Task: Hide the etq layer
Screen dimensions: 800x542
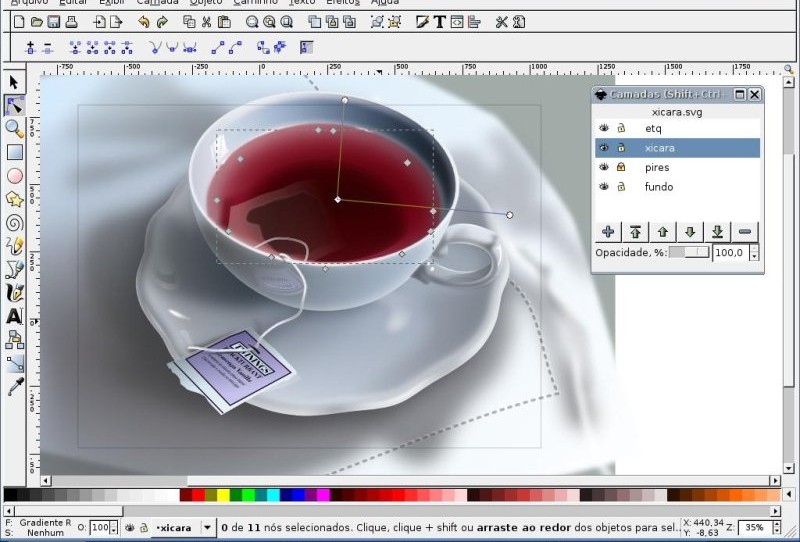Action: 604,128
